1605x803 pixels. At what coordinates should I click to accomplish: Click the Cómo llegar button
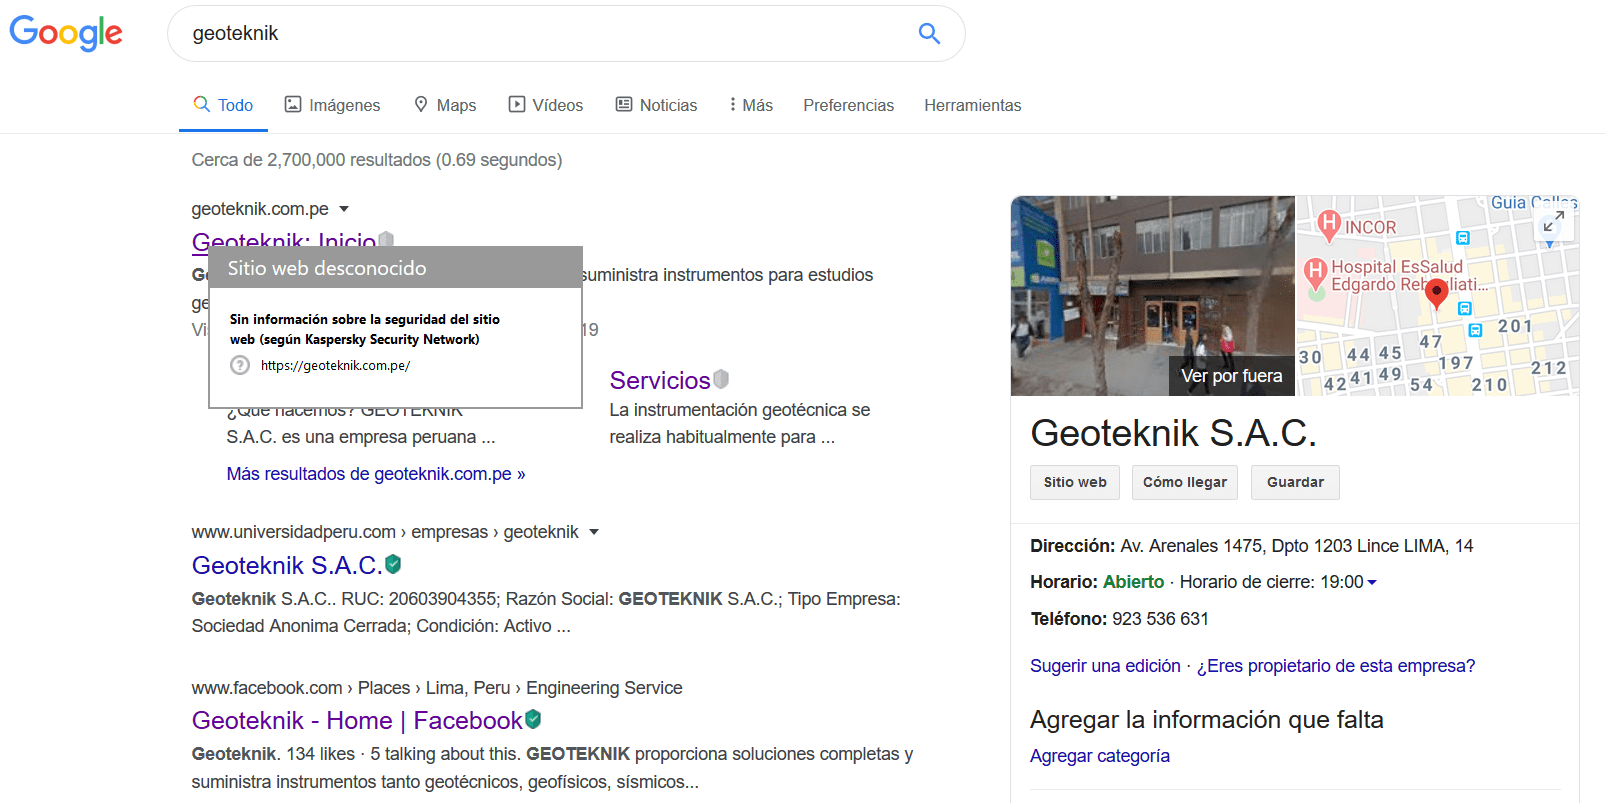coord(1185,482)
